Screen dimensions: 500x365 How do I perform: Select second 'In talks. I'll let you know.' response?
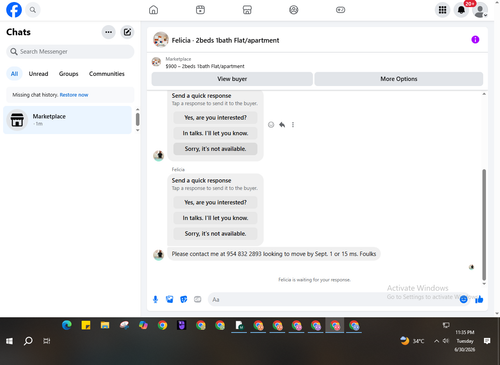coord(215,218)
